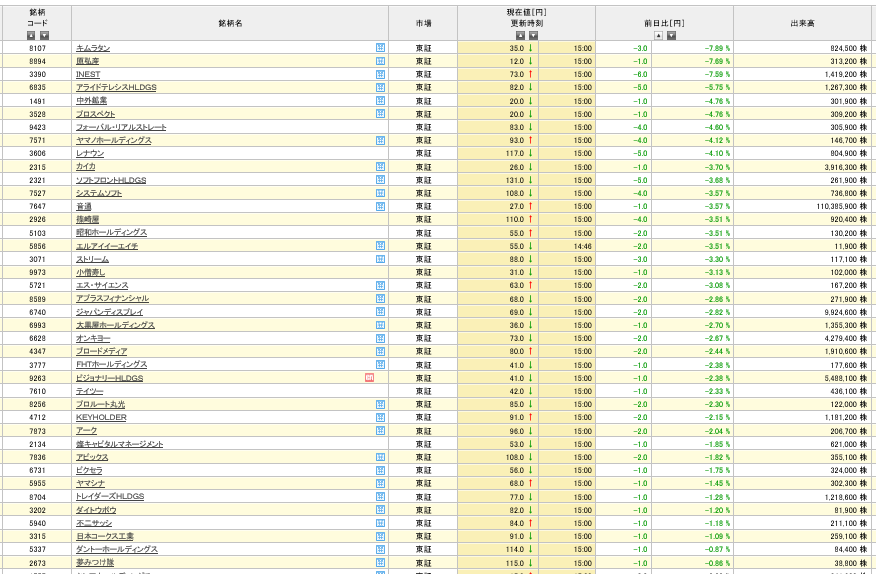Click the blue grid icon in ダントーホールディングス row

click(380, 549)
